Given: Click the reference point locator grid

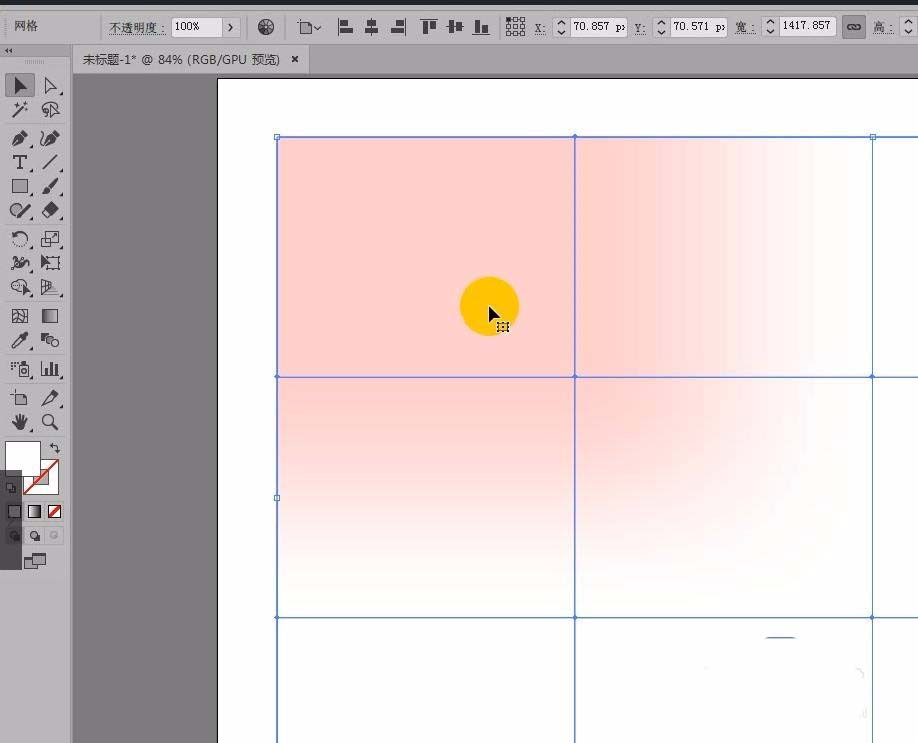Looking at the screenshot, I should coord(515,27).
